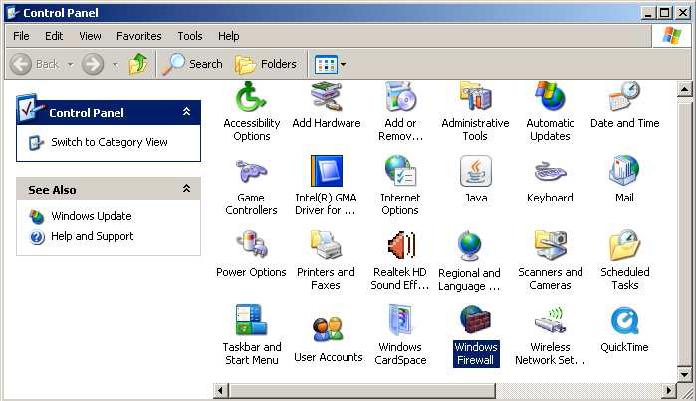
Task: Select the Windows Firewall icon
Action: [x=475, y=320]
